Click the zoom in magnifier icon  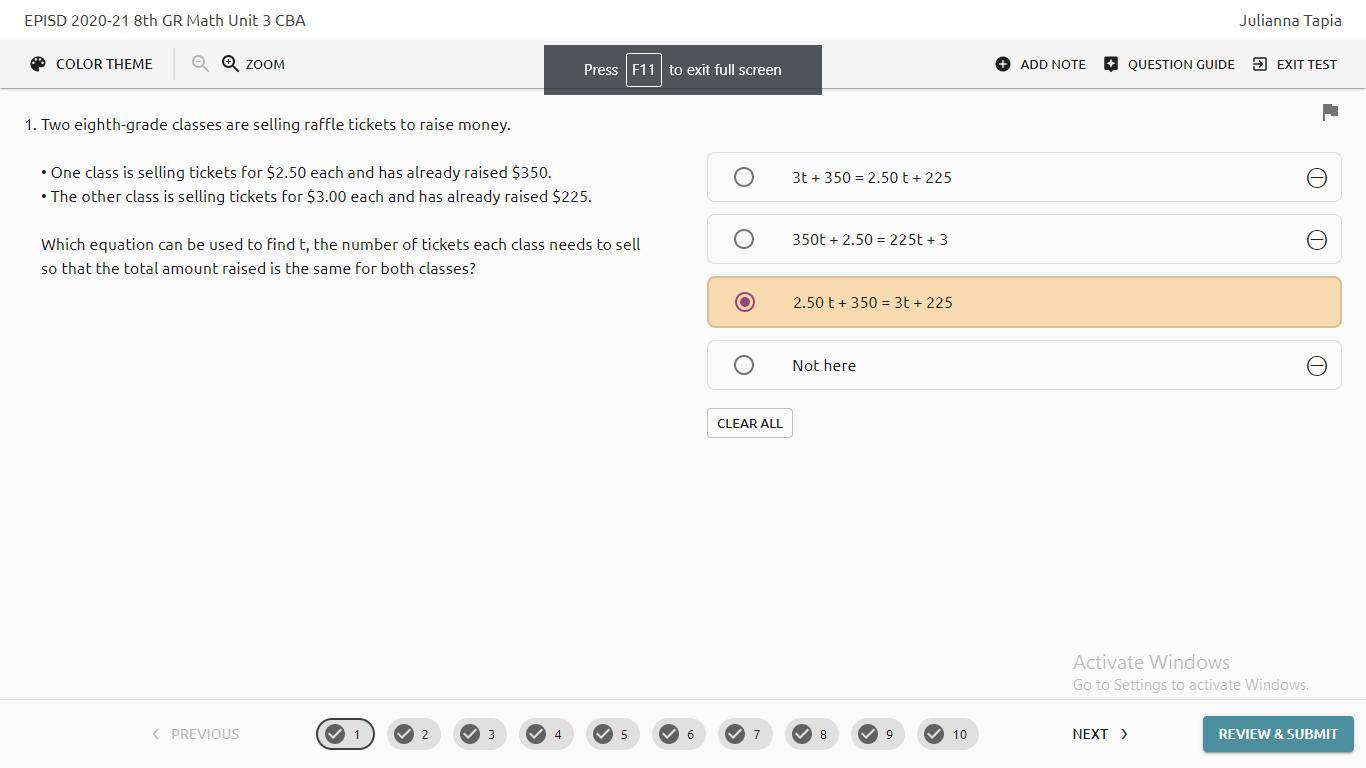(x=231, y=64)
